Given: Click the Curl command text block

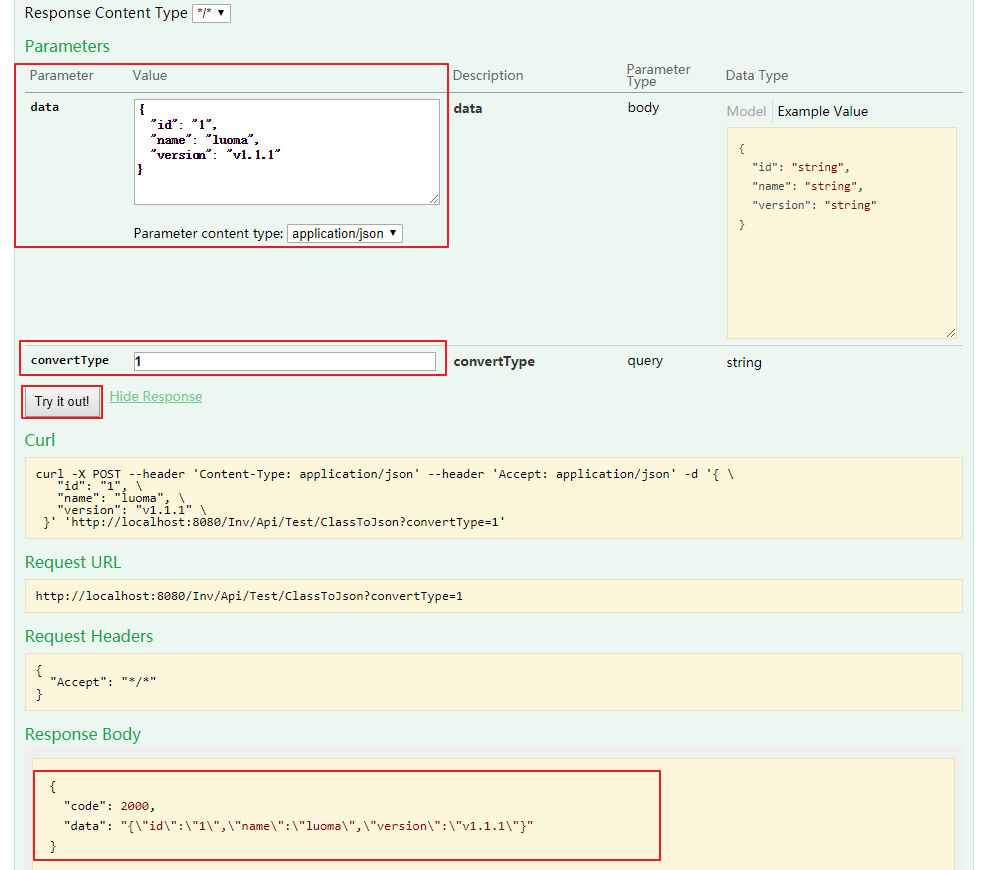Looking at the screenshot, I should [494, 498].
